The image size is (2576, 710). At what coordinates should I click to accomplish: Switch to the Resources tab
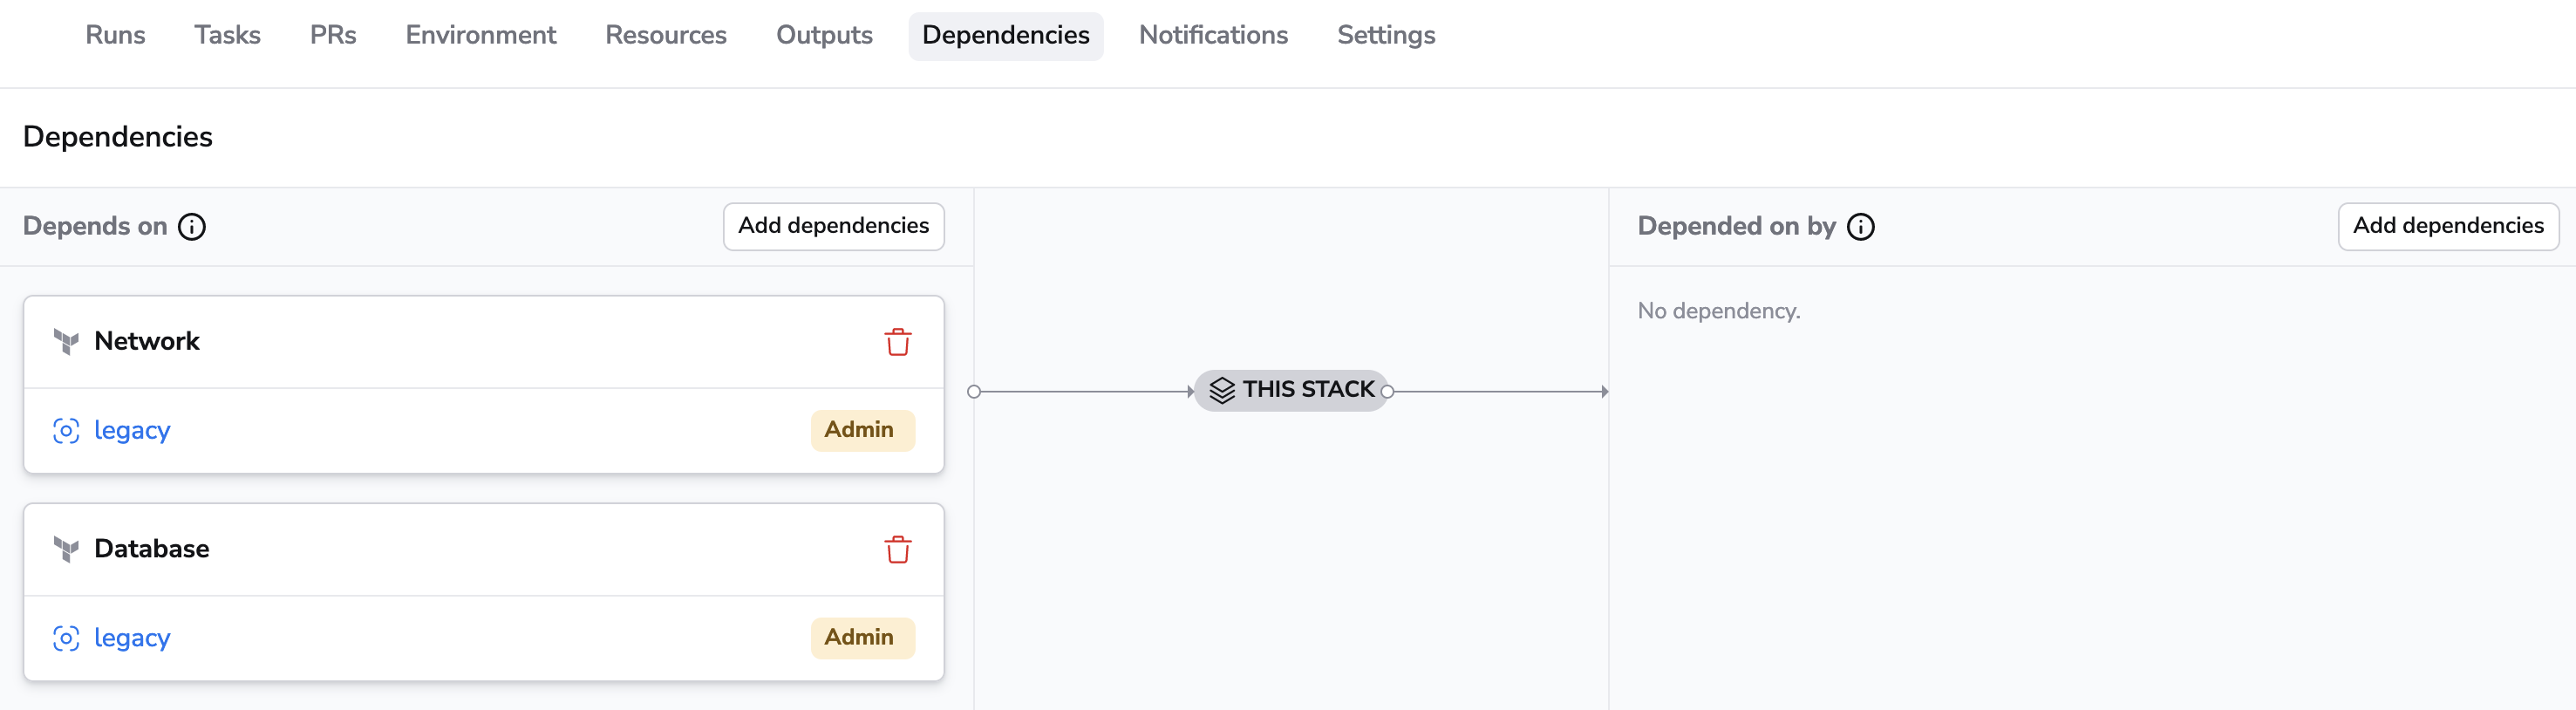tap(666, 35)
